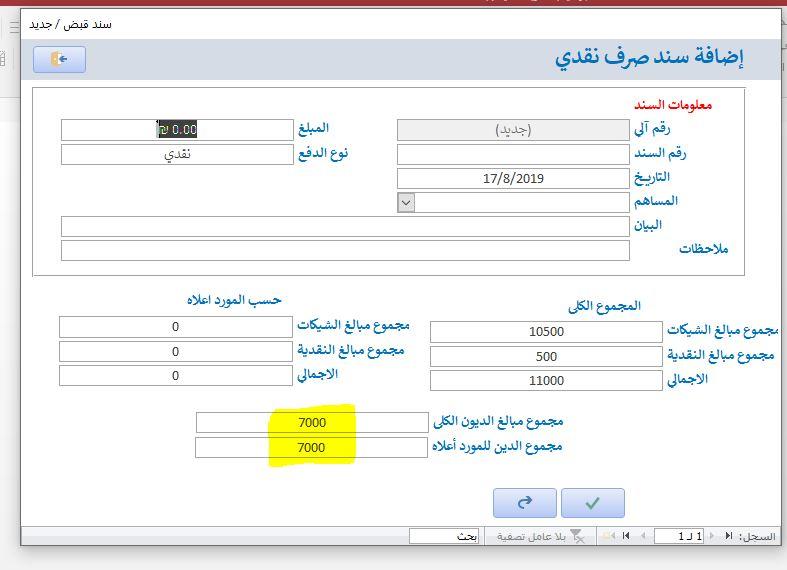The image size is (787, 570).
Task: Click the green checkmark save button
Action: tap(592, 503)
